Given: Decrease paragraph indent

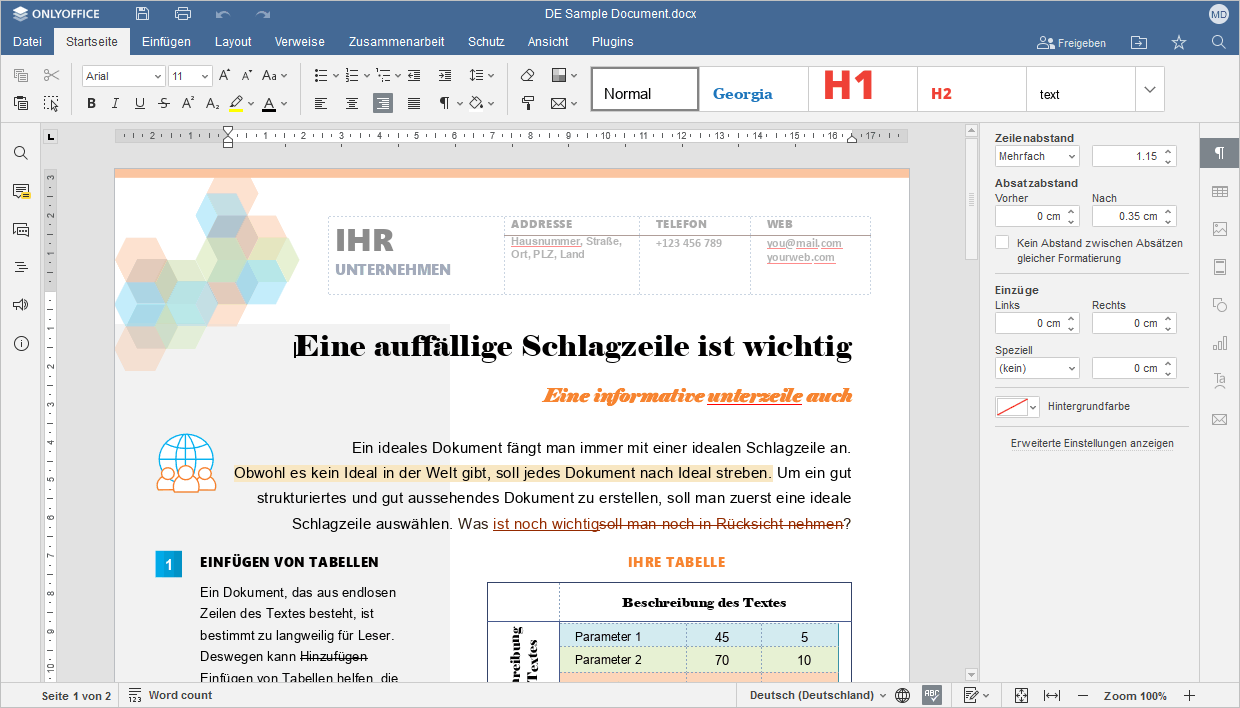Looking at the screenshot, I should click(414, 75).
